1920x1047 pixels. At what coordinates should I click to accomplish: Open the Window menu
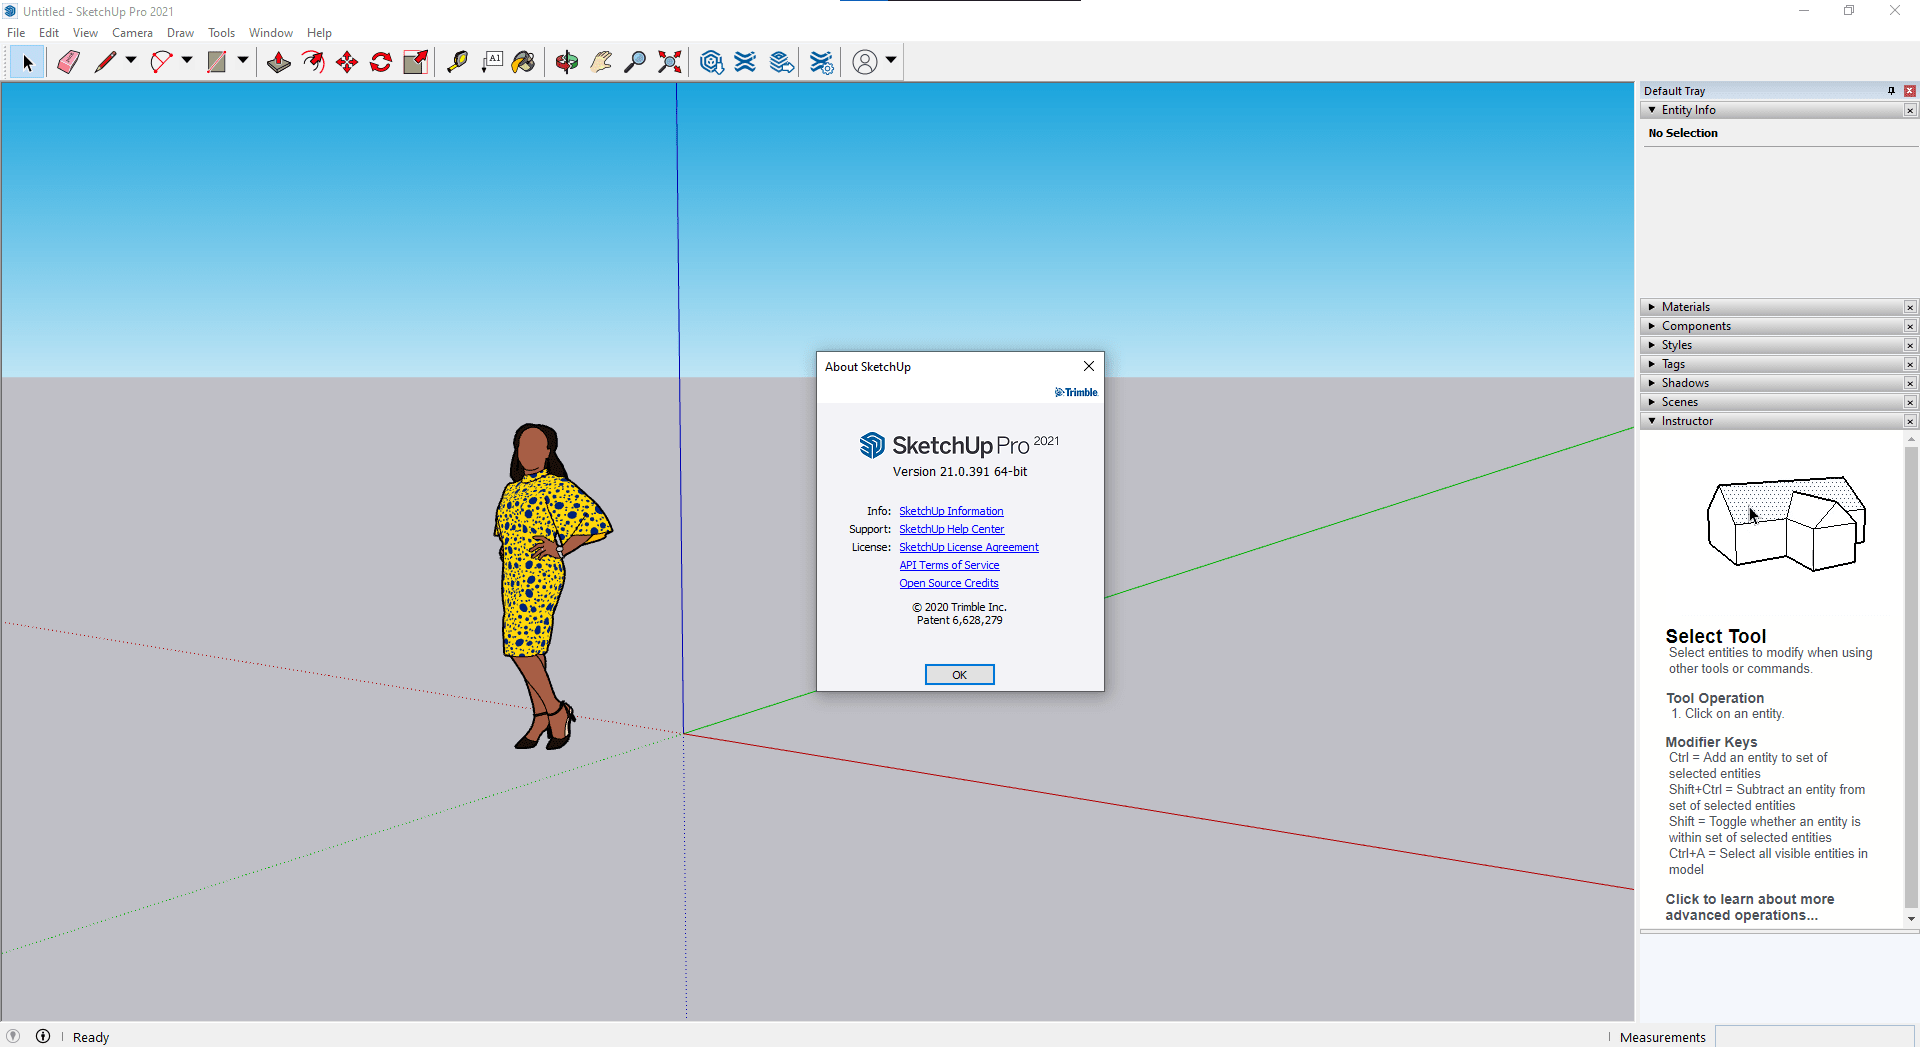pyautogui.click(x=270, y=33)
